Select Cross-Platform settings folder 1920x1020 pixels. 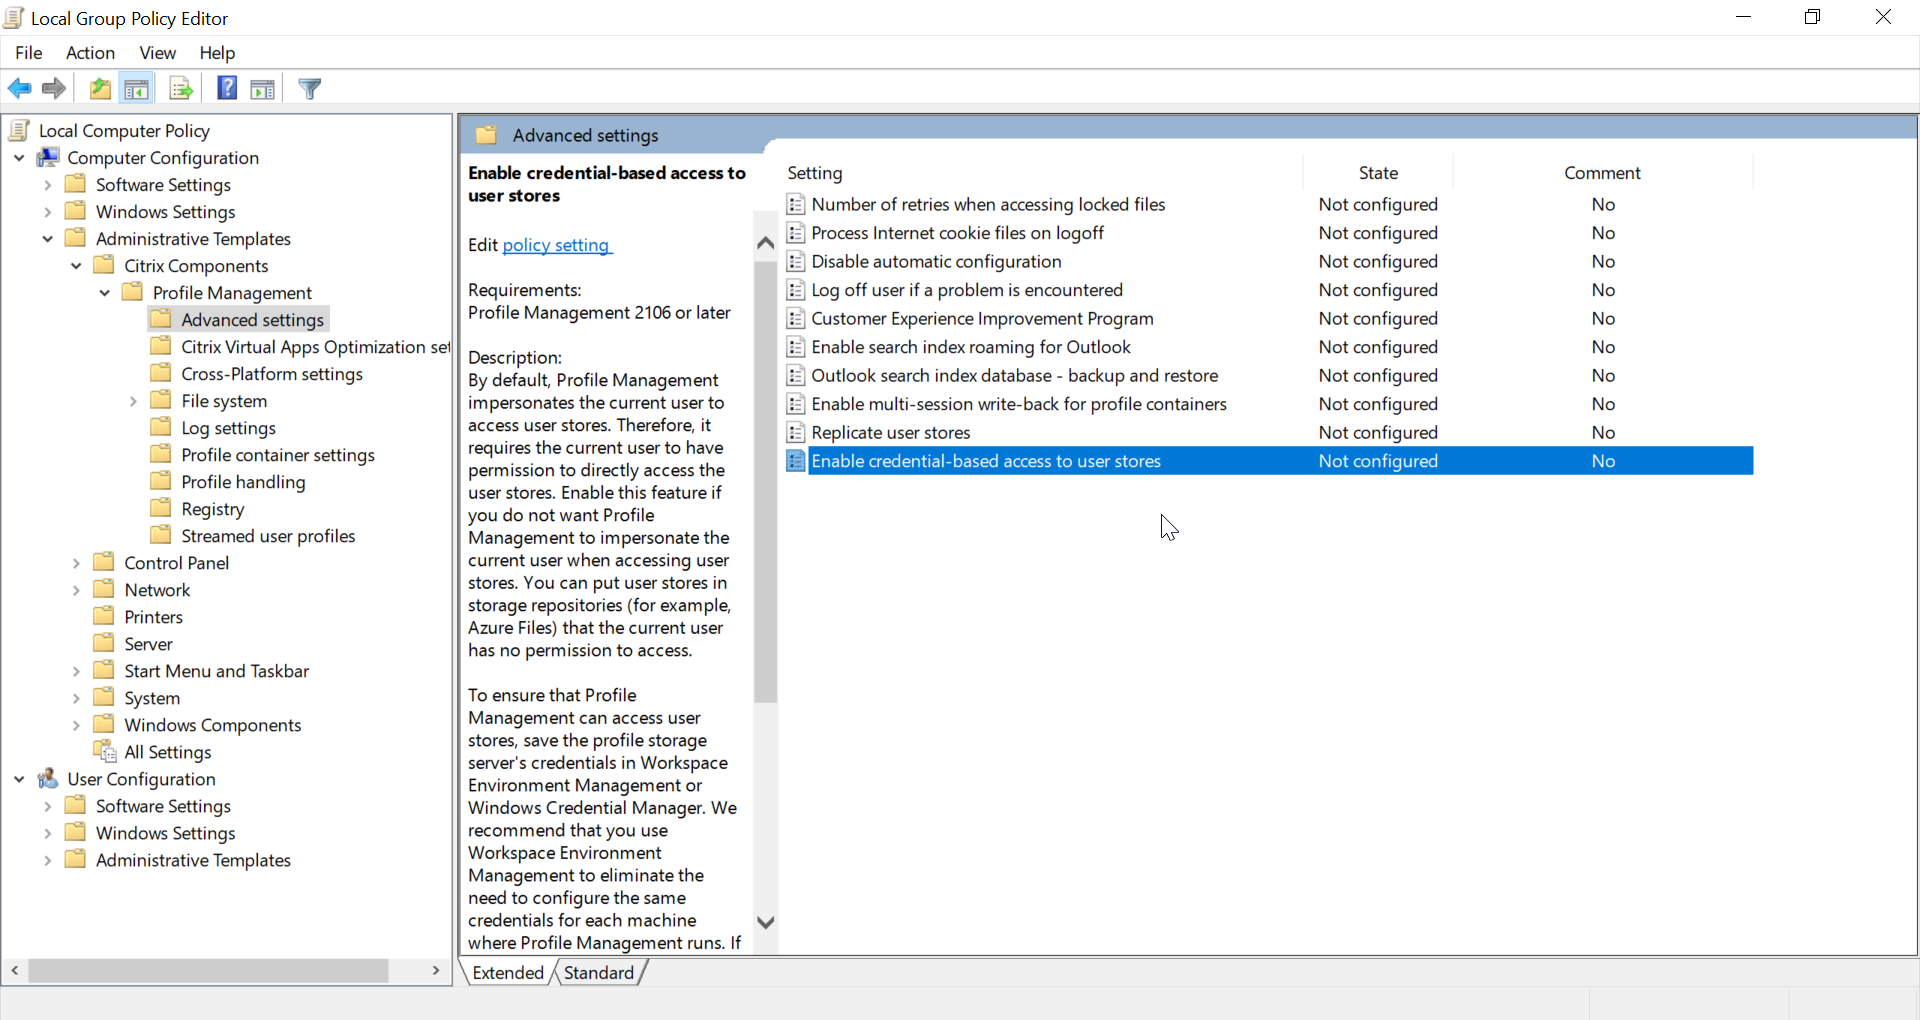(272, 374)
